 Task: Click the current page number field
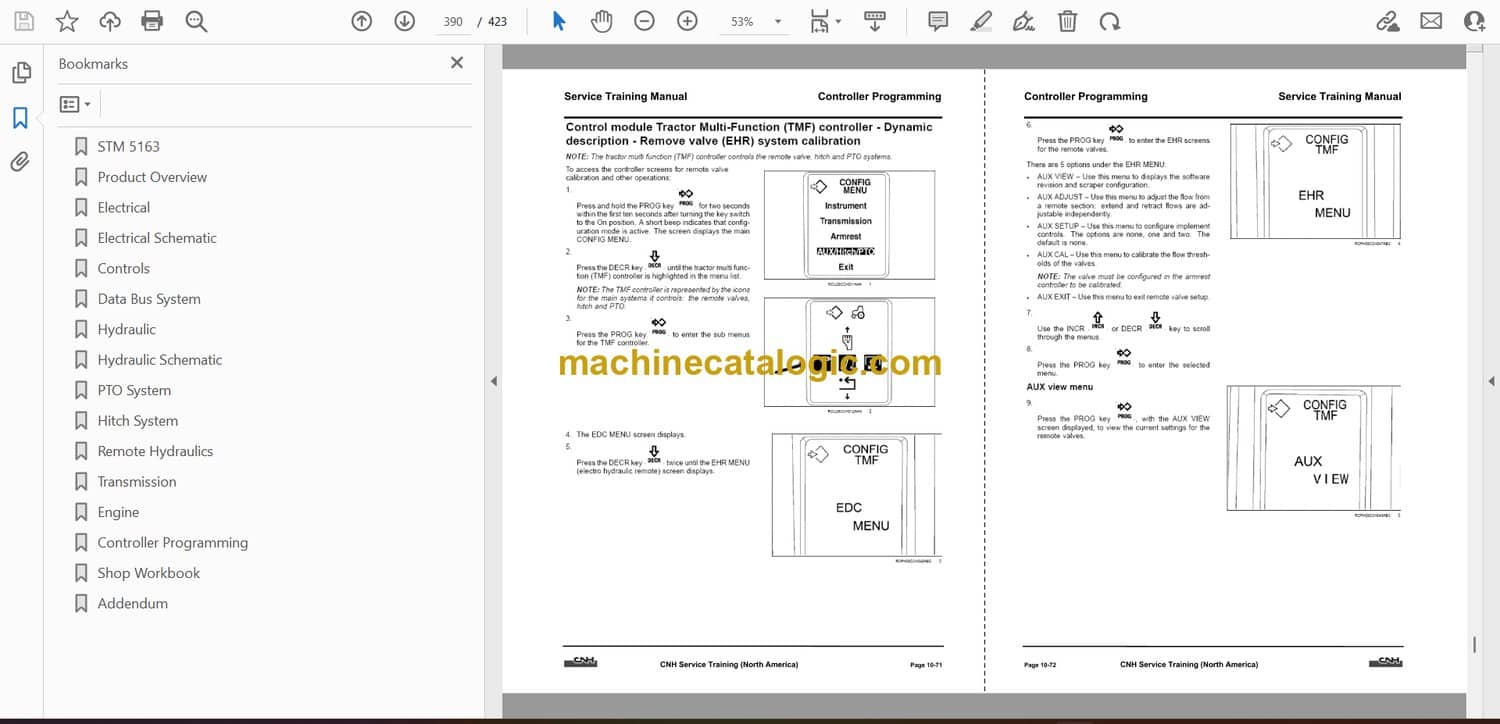click(x=453, y=21)
